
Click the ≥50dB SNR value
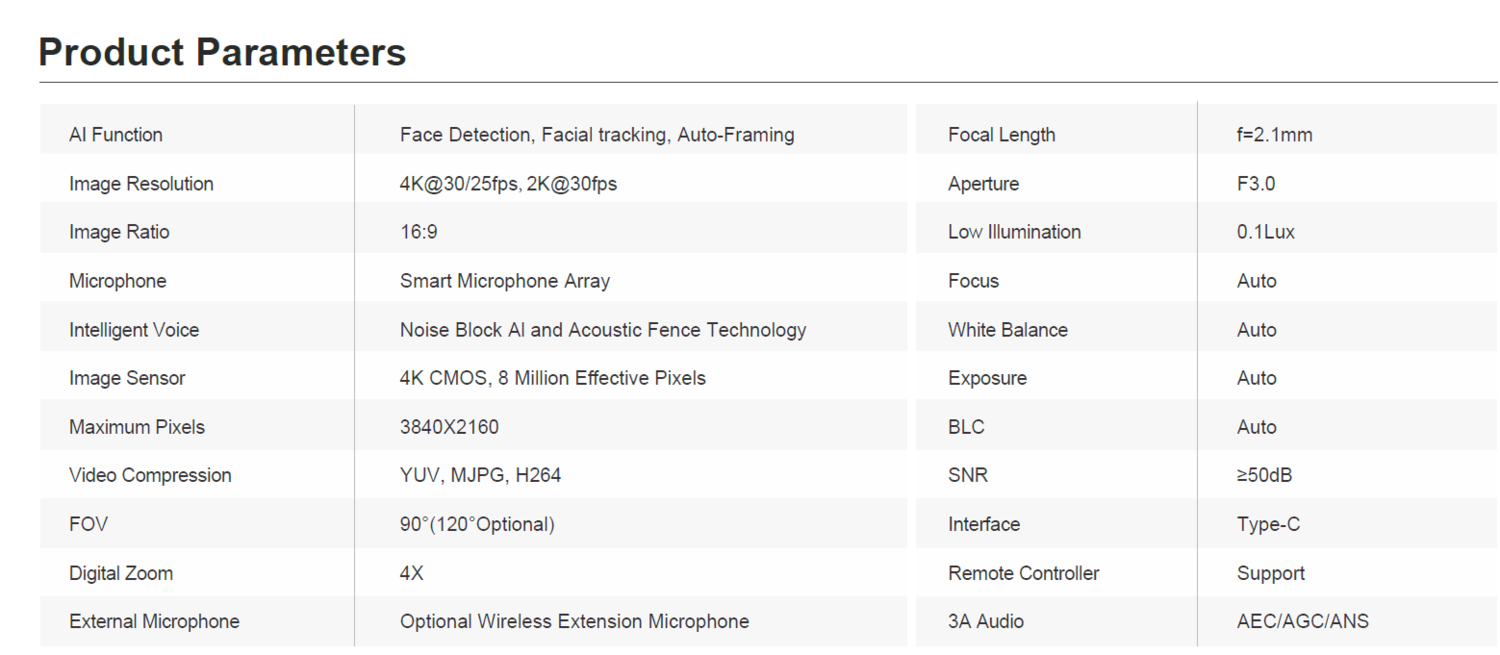tap(1264, 476)
